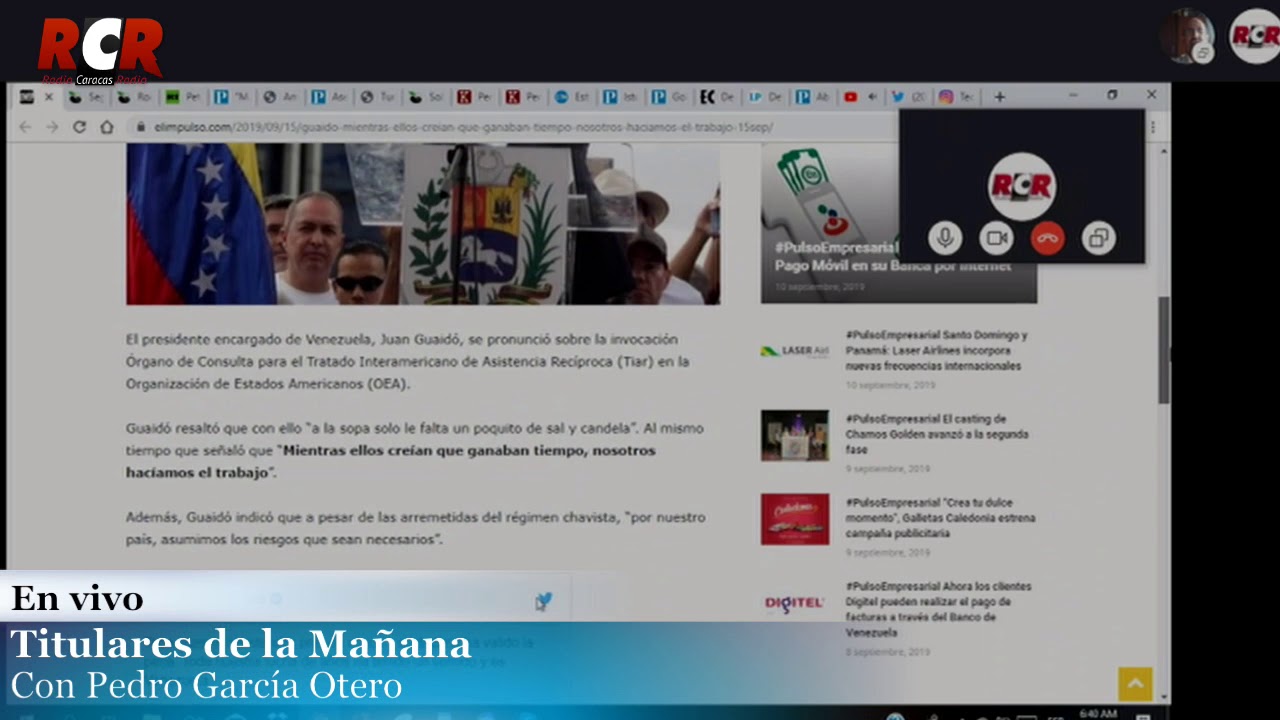Click the audio speaker icon on the YouTube tab
Screen dimensions: 1280x720
[x=873, y=97]
